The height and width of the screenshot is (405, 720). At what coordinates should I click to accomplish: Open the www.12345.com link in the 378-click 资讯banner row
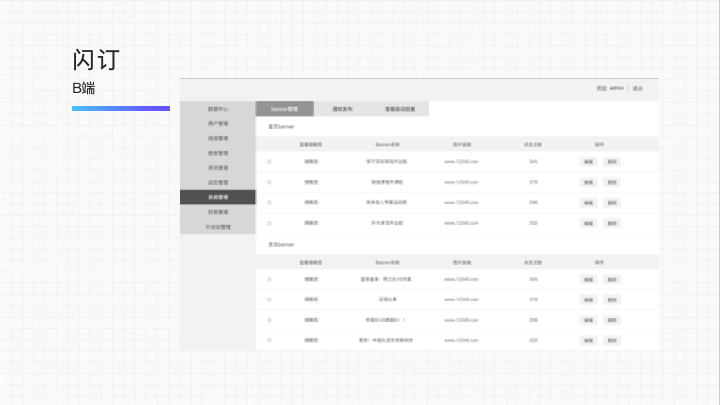[461, 299]
